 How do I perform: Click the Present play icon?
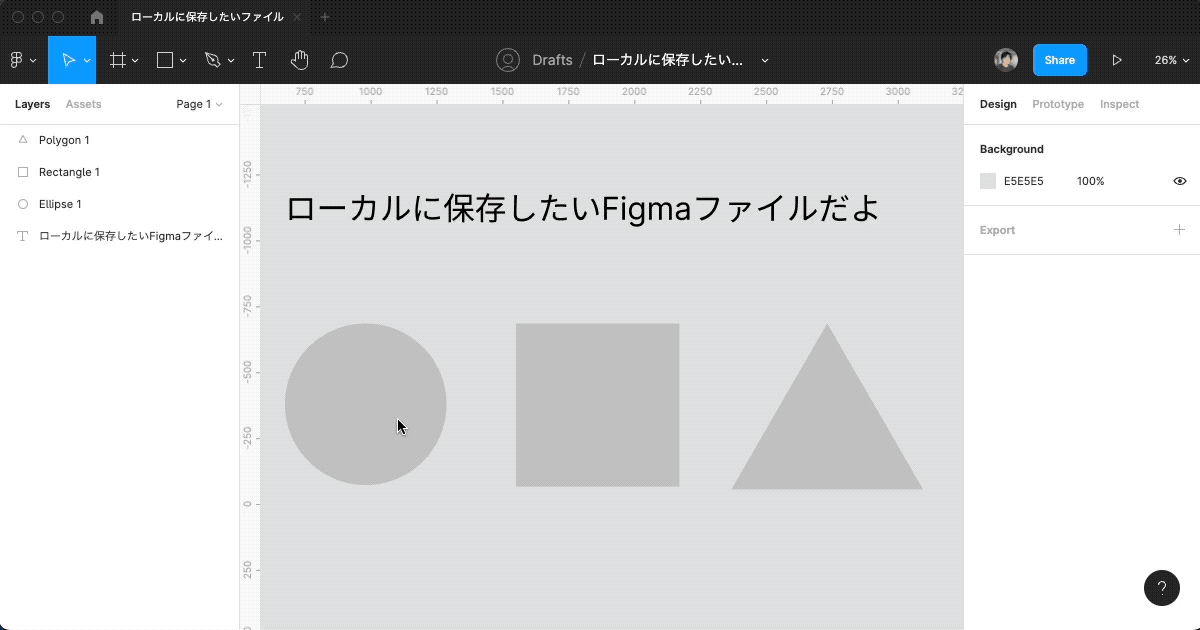click(1117, 60)
